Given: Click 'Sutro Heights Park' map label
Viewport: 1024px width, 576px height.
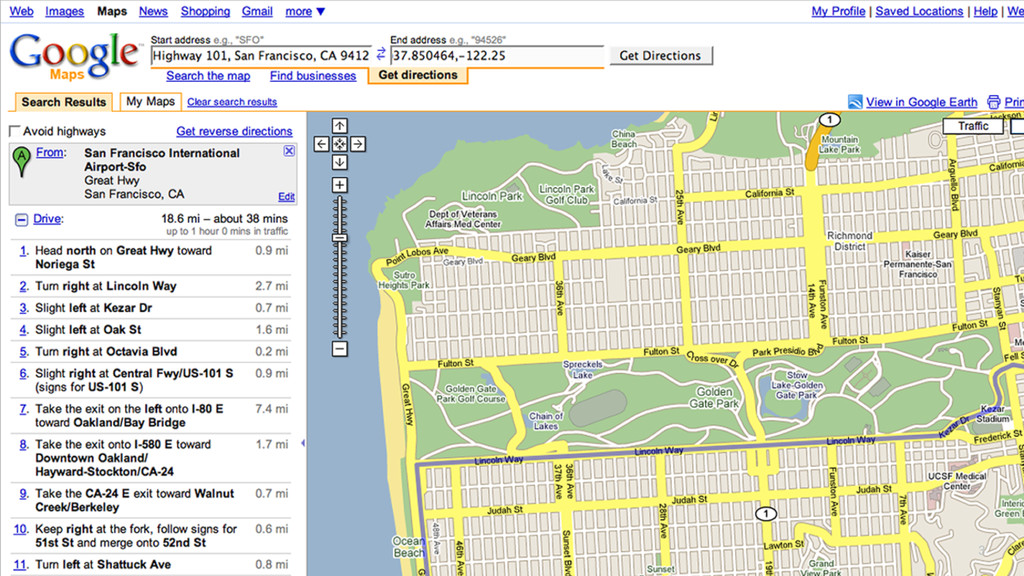Looking at the screenshot, I should click(404, 280).
